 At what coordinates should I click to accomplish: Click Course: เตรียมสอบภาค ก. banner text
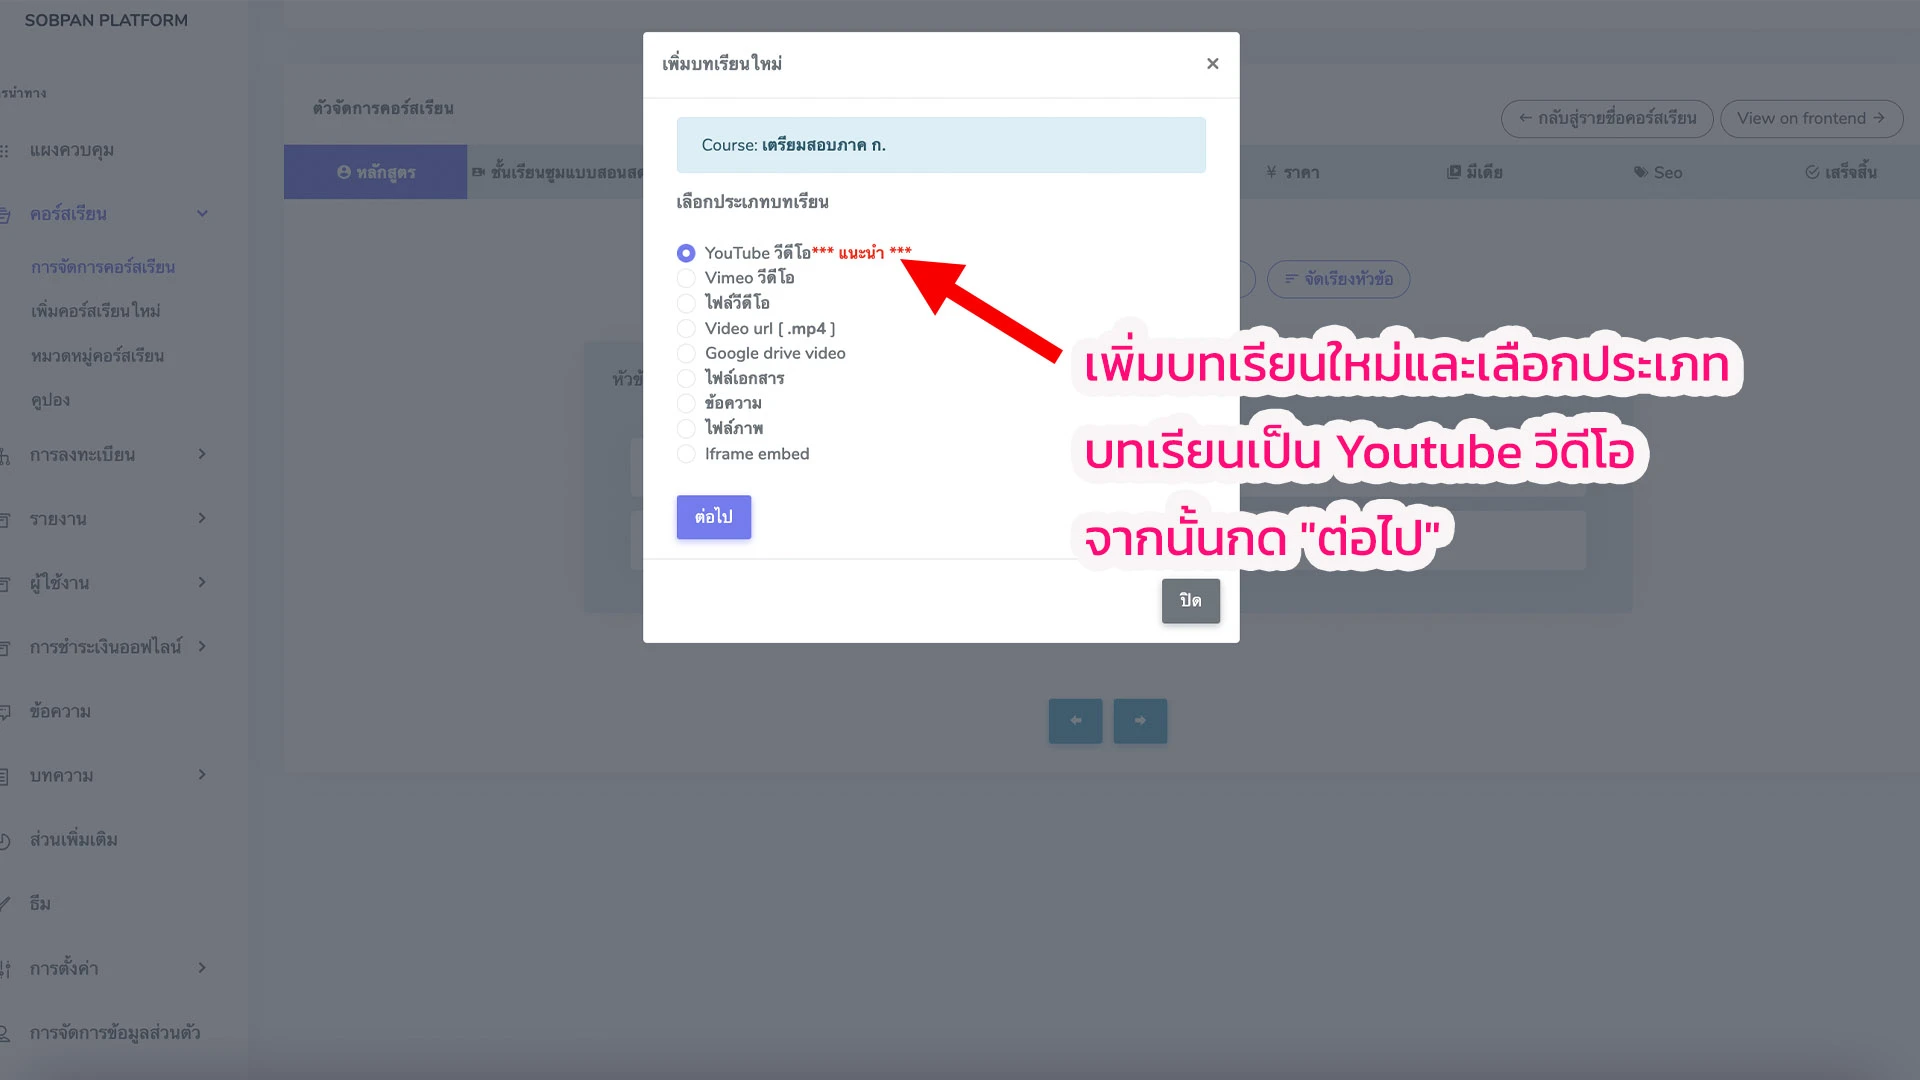point(793,145)
